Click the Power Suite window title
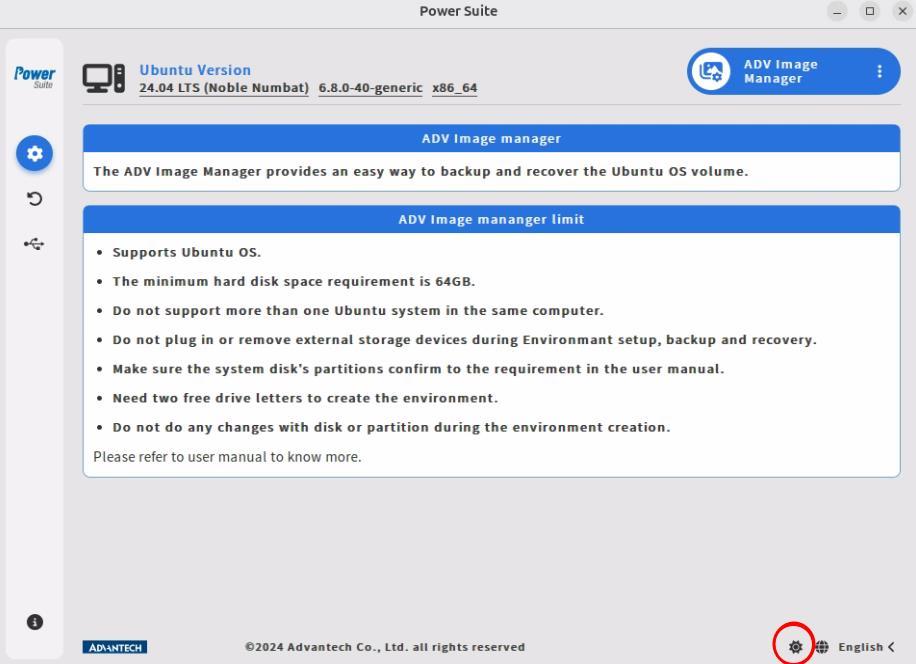Image resolution: width=916 pixels, height=664 pixels. pos(459,11)
